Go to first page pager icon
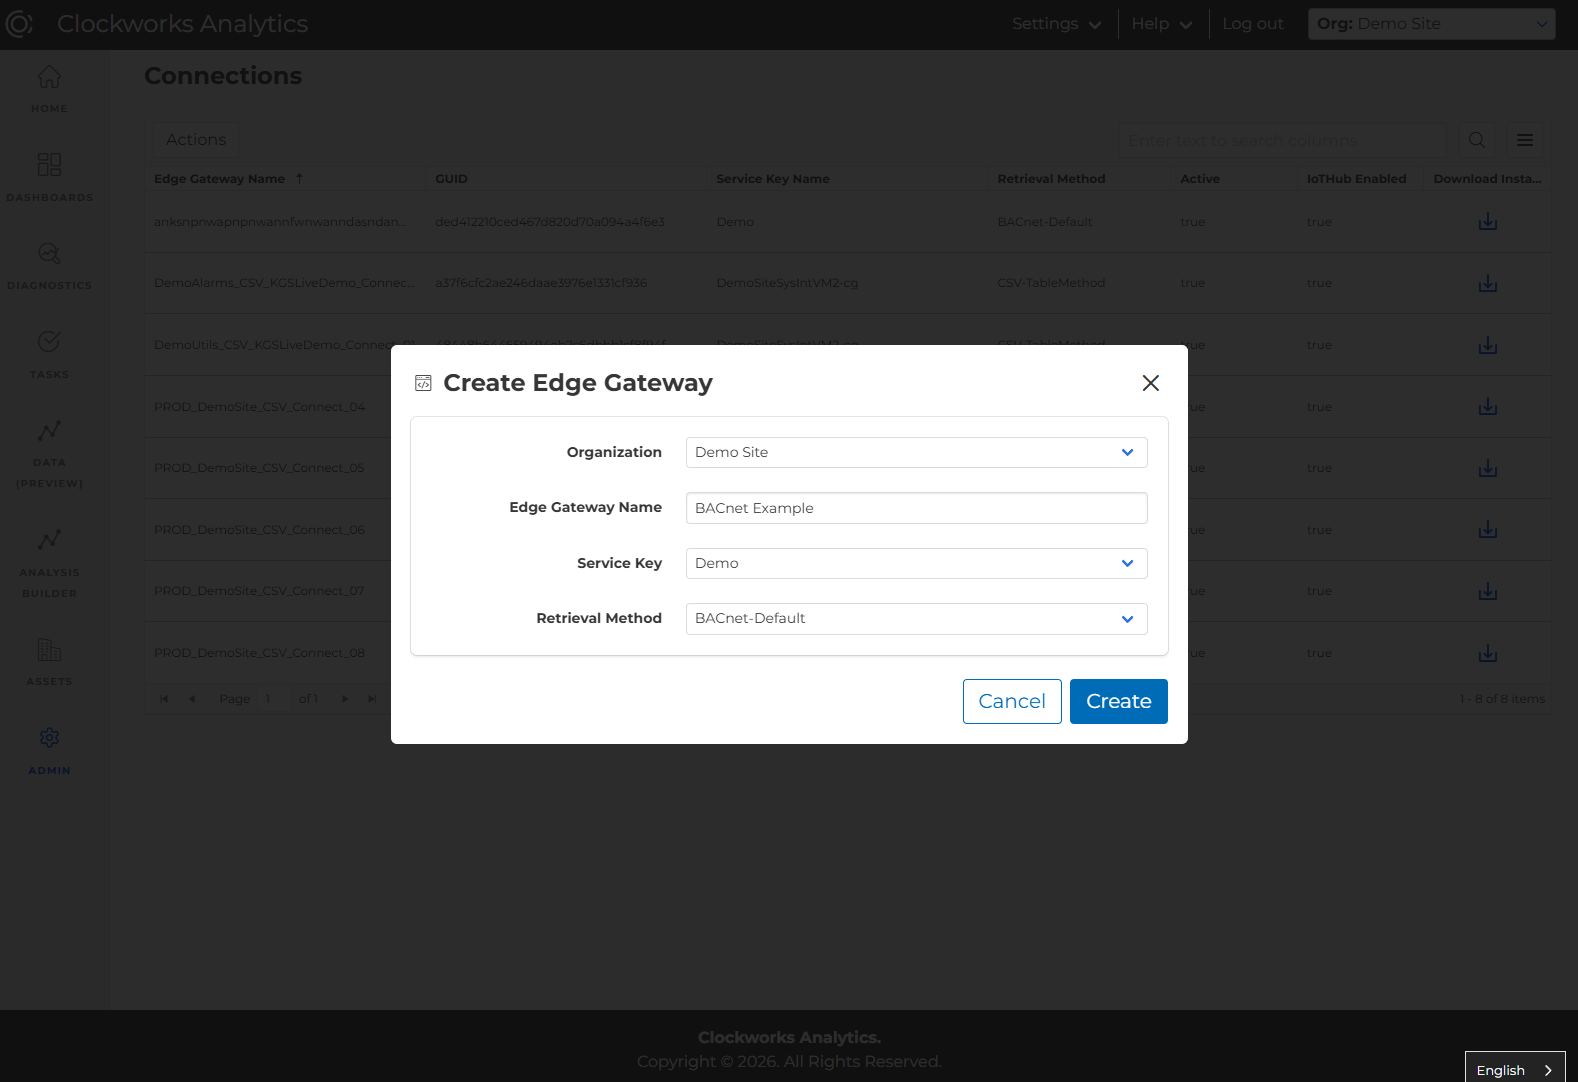Image resolution: width=1578 pixels, height=1082 pixels. [x=164, y=699]
